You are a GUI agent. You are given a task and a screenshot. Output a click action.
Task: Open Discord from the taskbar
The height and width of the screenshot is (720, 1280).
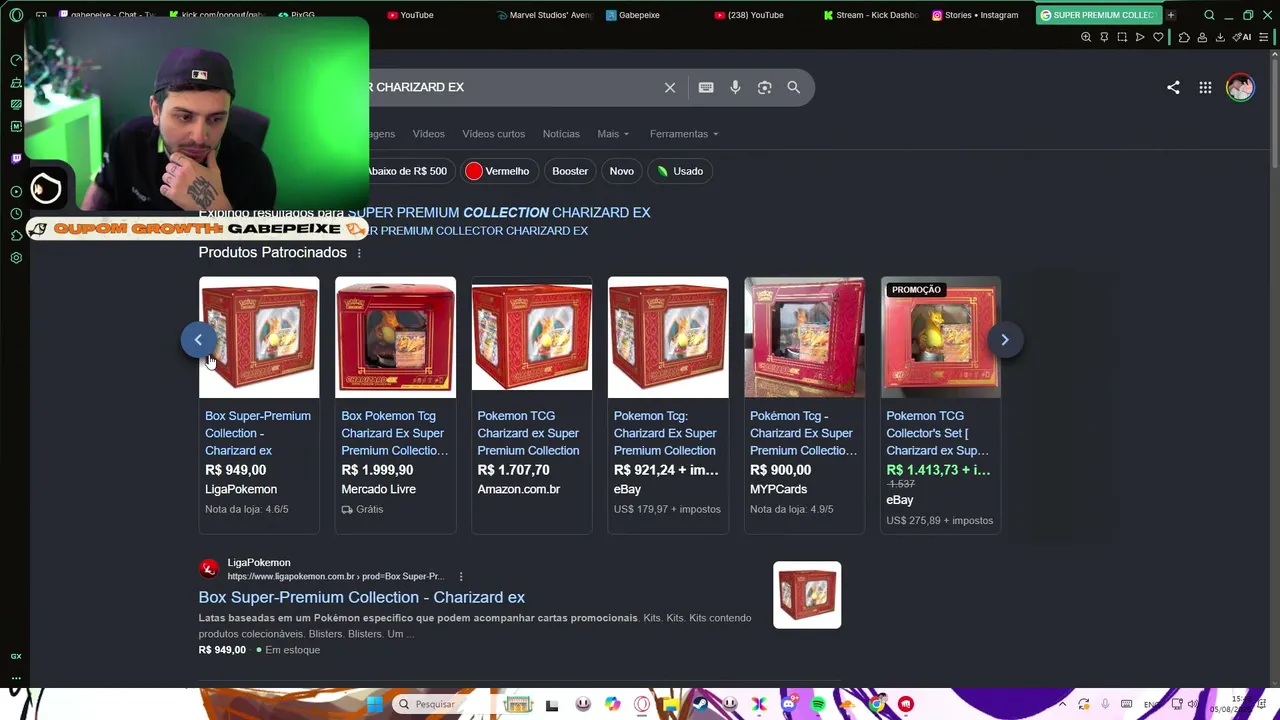coord(789,704)
